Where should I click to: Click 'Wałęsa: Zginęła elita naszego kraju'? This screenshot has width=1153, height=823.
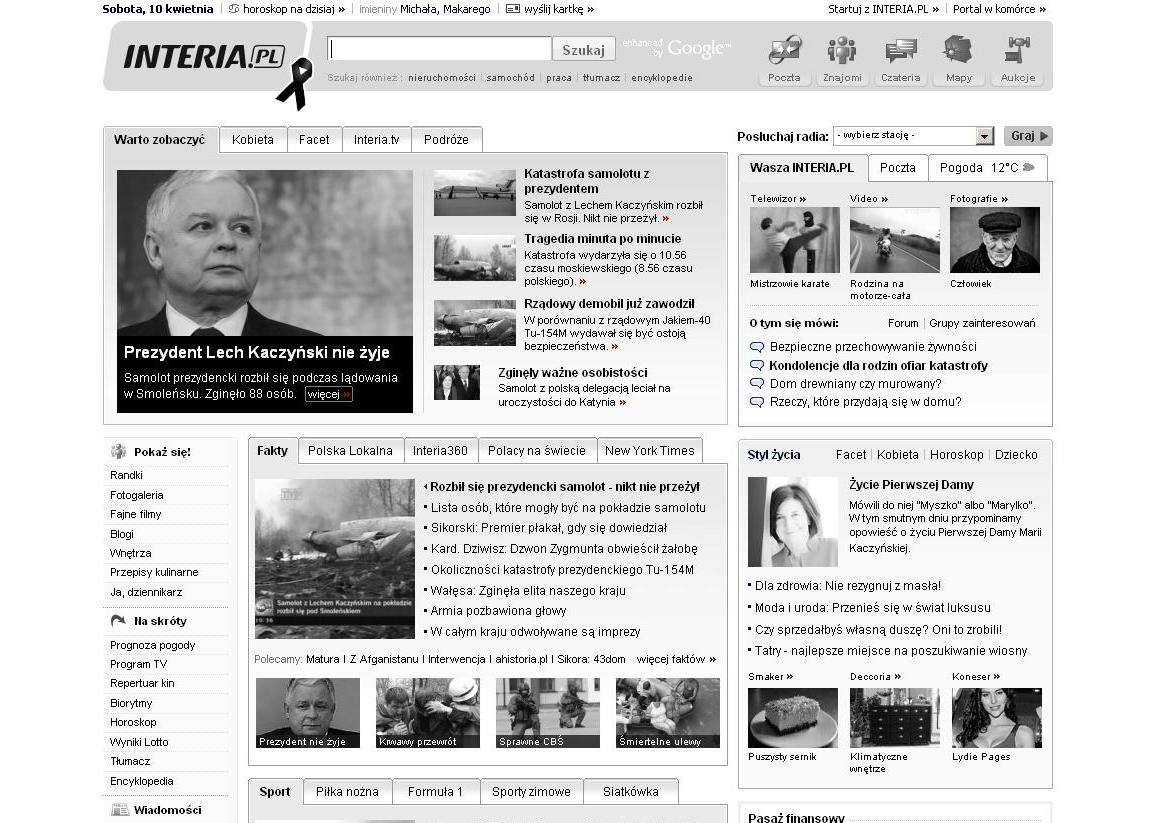pos(528,590)
